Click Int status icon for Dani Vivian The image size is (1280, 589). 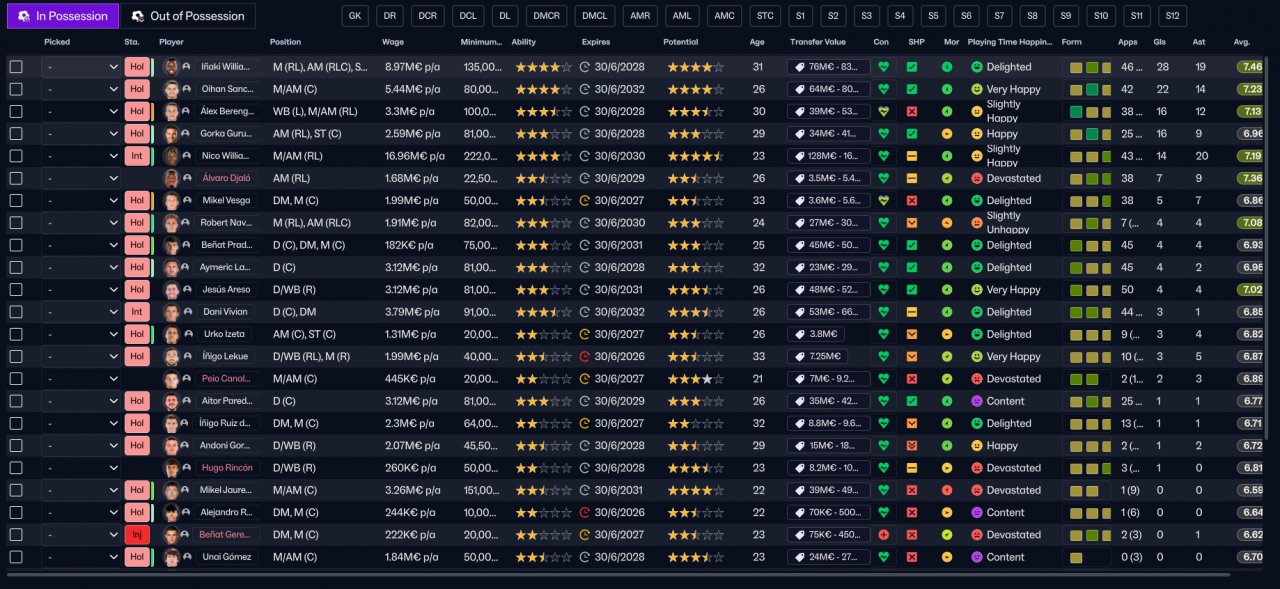pyautogui.click(x=137, y=312)
